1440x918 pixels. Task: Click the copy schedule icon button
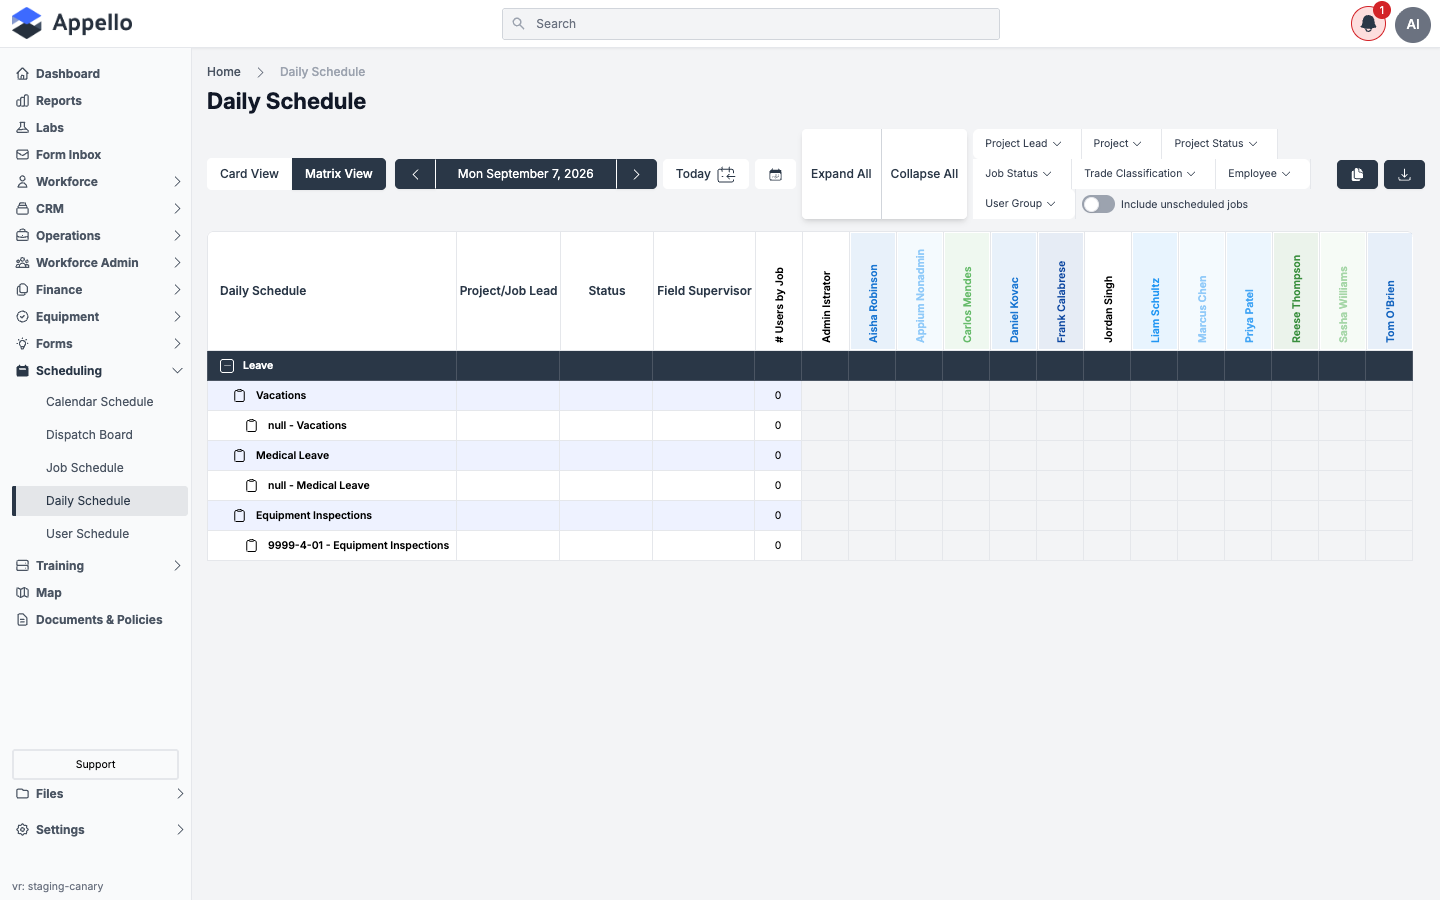pos(1357,174)
